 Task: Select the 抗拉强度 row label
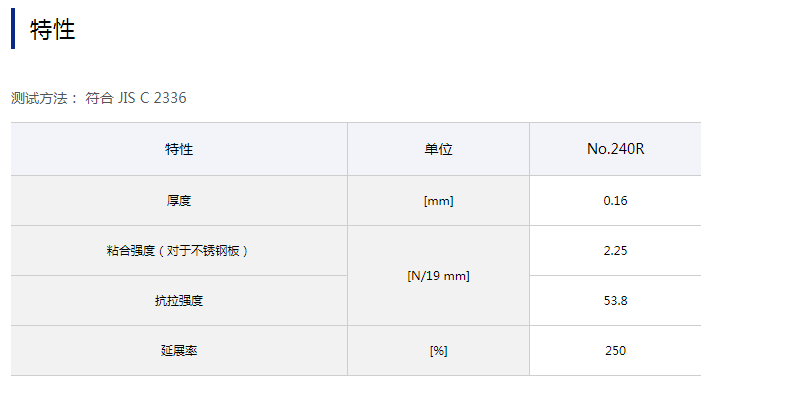(x=179, y=301)
